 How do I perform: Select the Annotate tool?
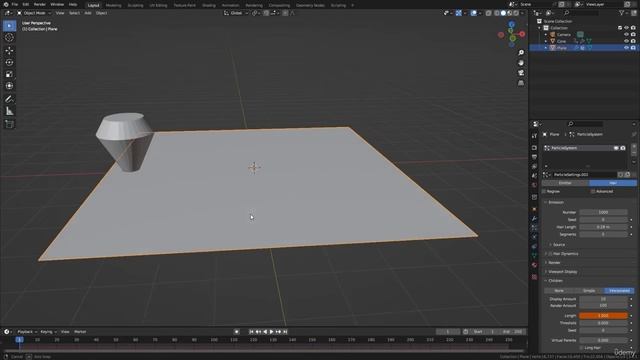coord(9,99)
